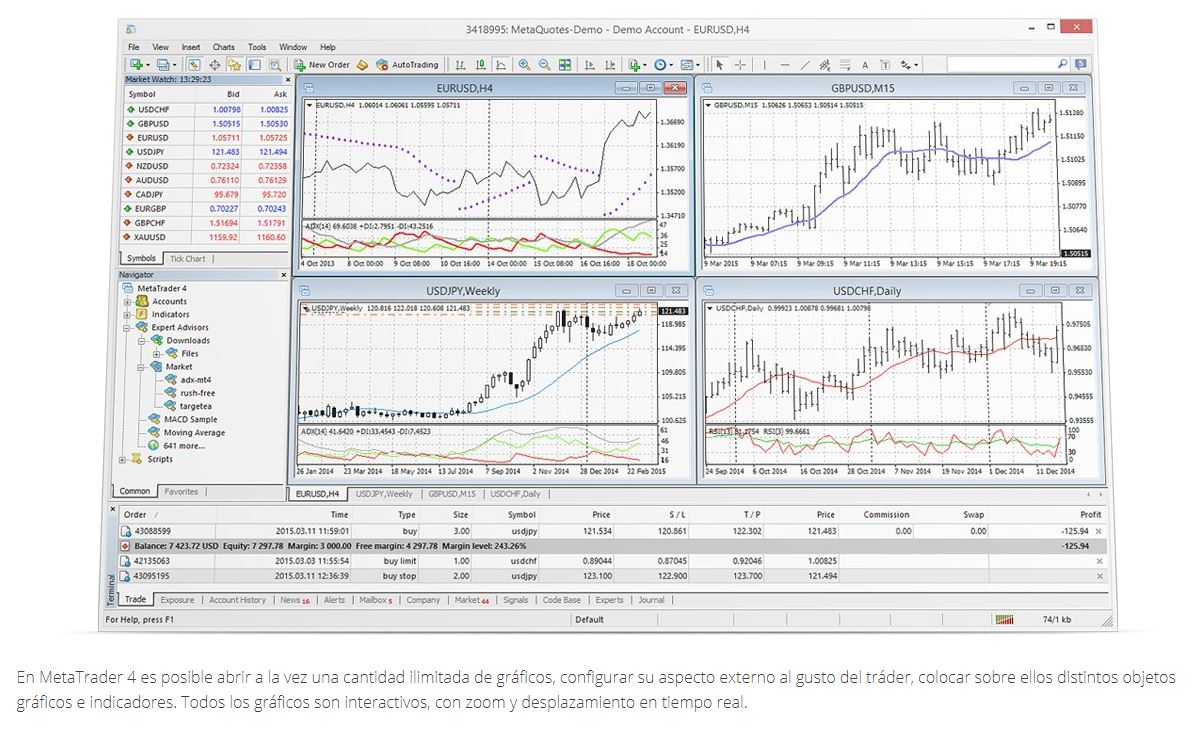
Task: Toggle the Data Window crosshair-target icon
Action: coord(215,65)
